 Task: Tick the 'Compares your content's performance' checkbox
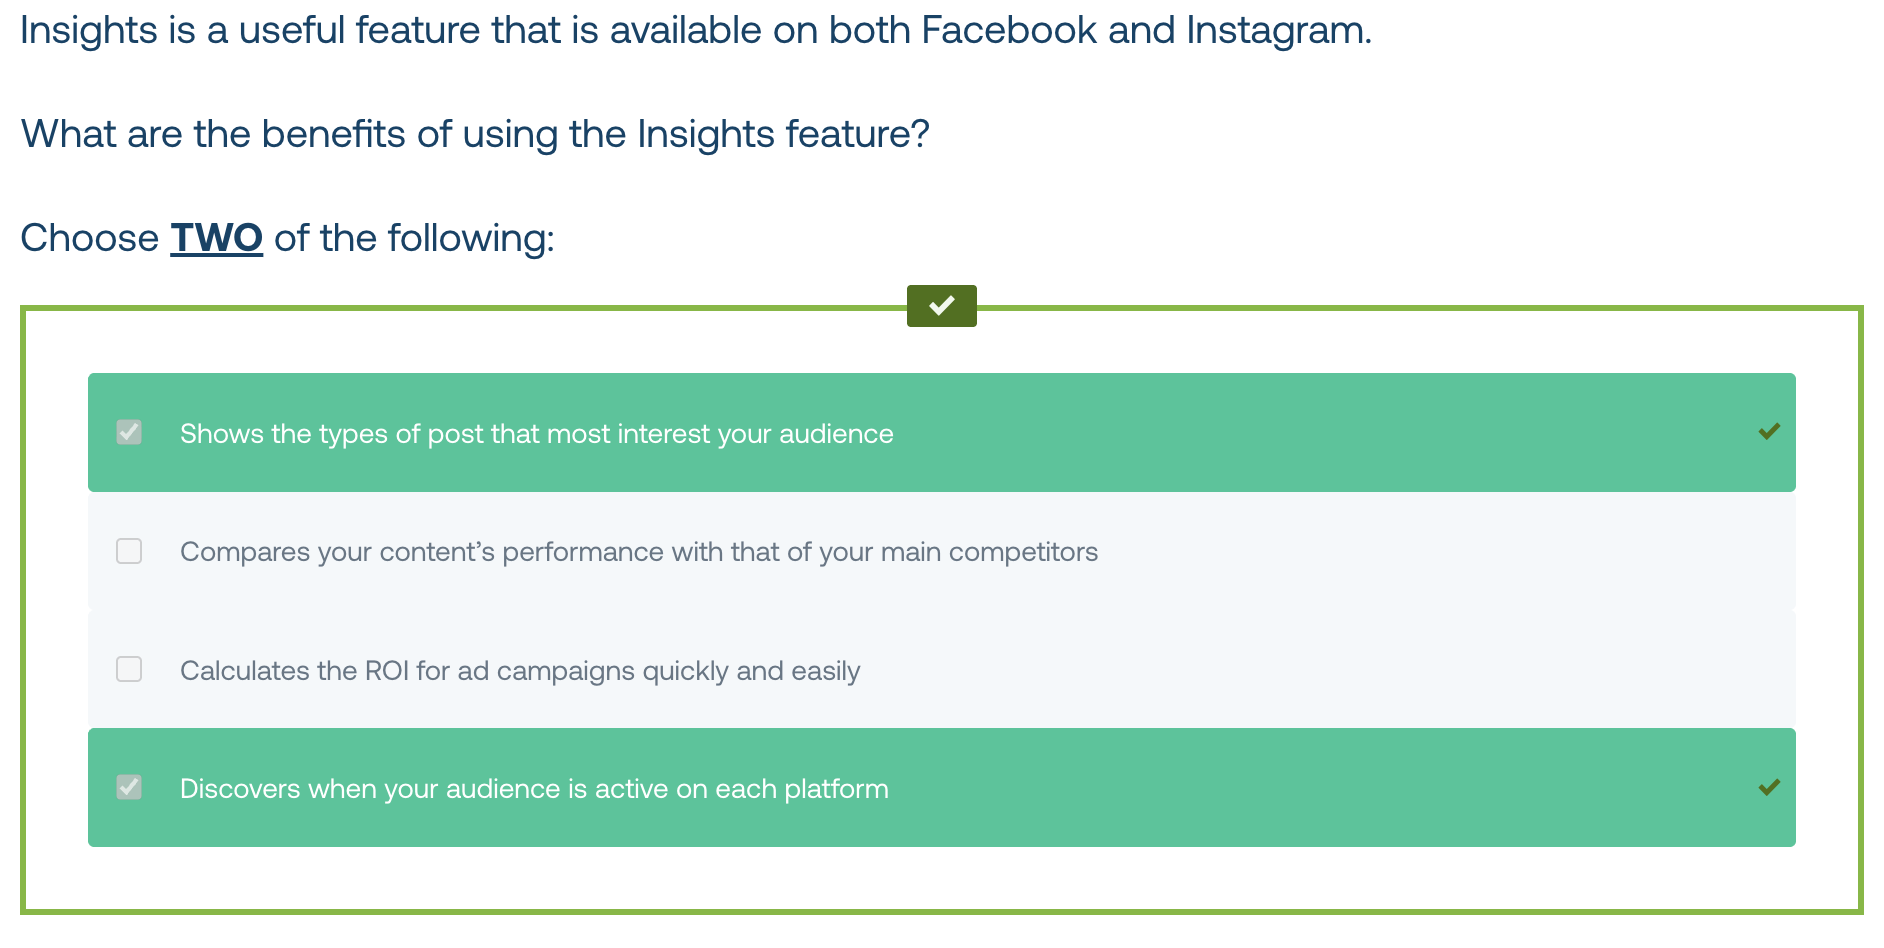[129, 551]
